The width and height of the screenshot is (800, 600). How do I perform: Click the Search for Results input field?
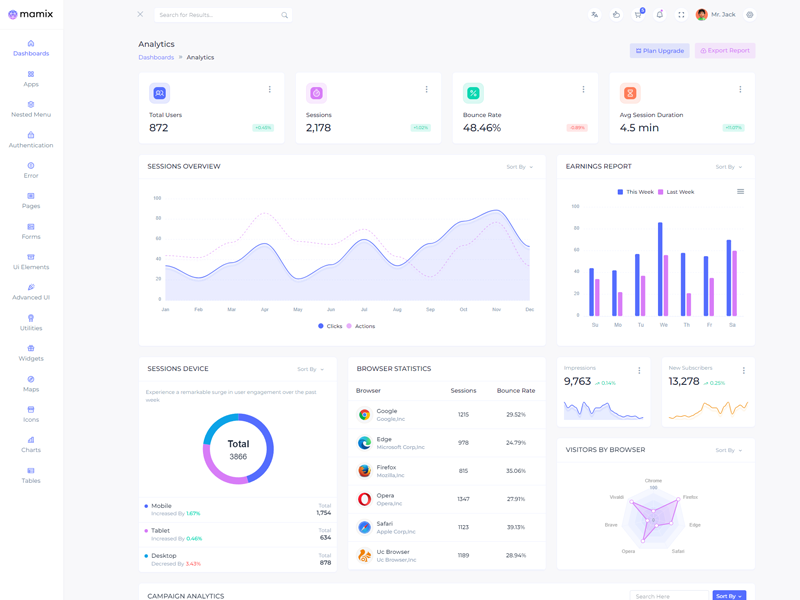point(218,15)
